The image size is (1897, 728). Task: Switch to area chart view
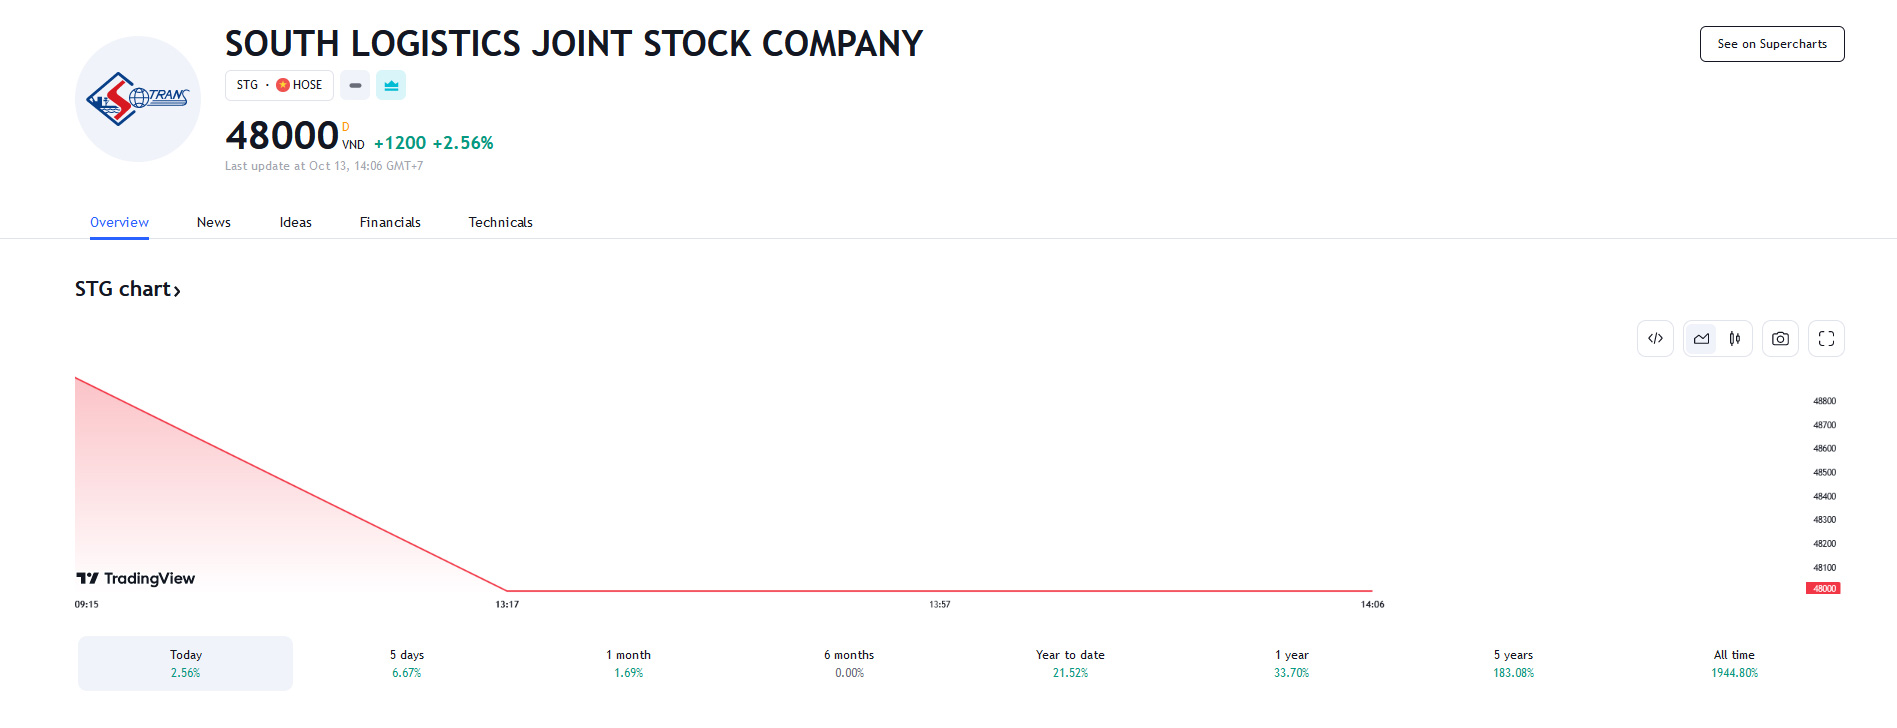(1701, 339)
